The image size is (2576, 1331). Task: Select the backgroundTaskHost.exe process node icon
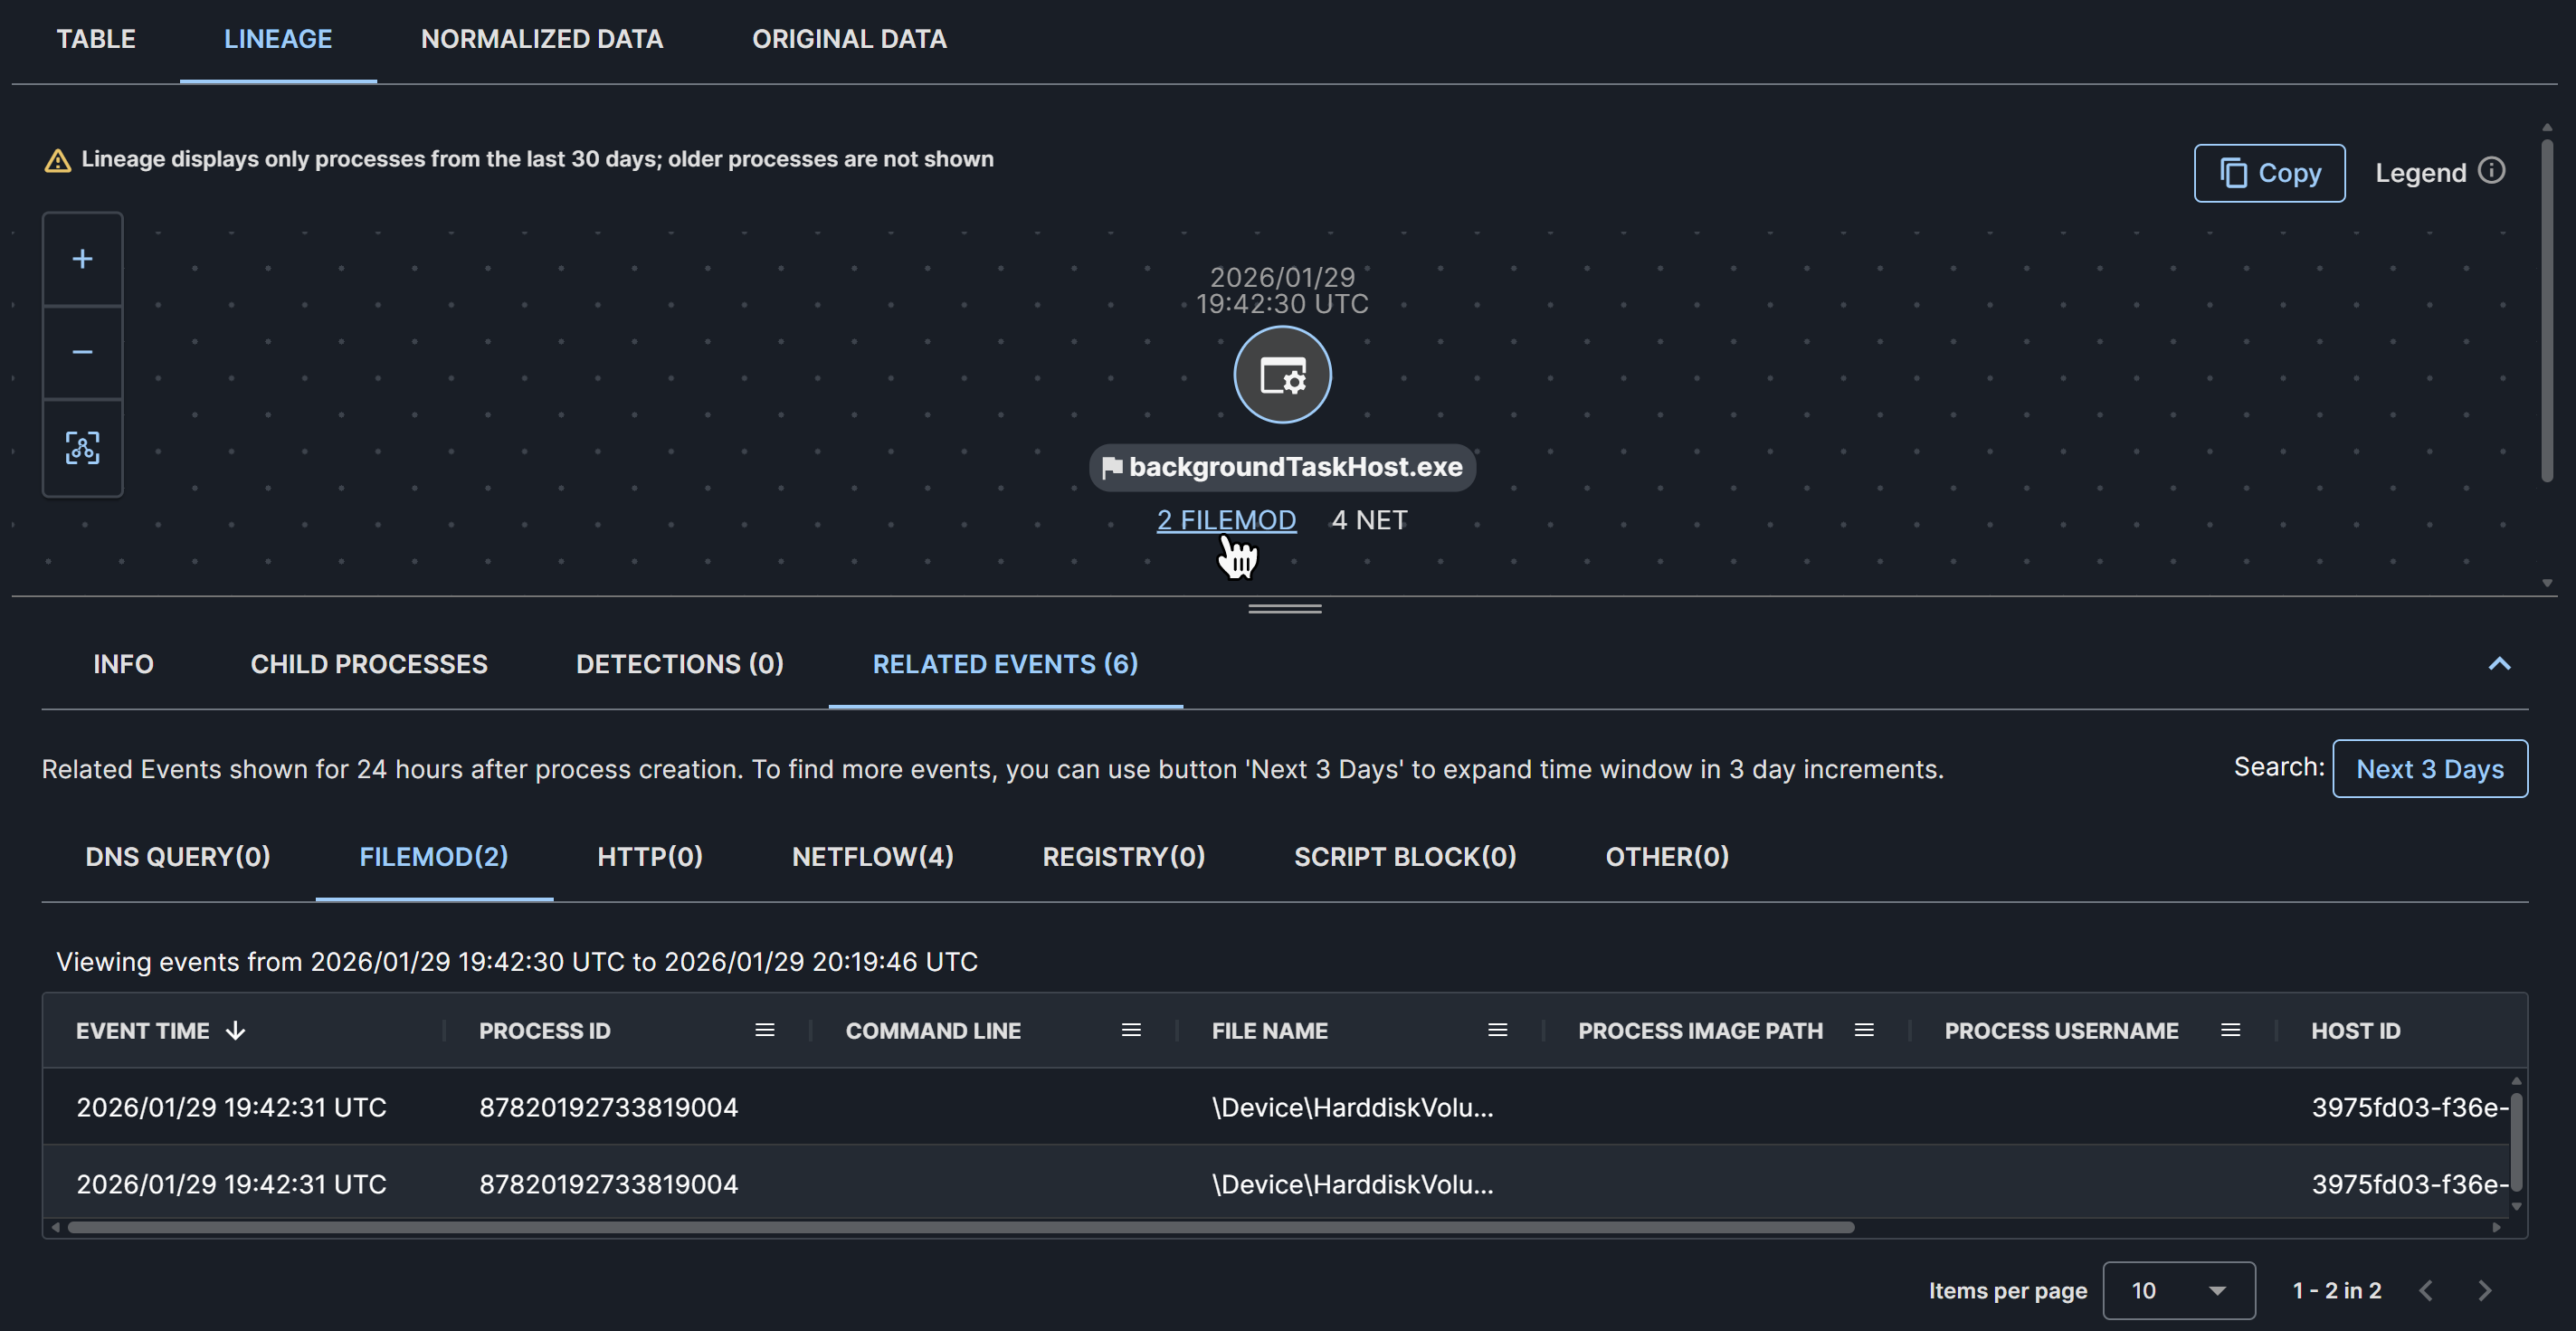1282,375
